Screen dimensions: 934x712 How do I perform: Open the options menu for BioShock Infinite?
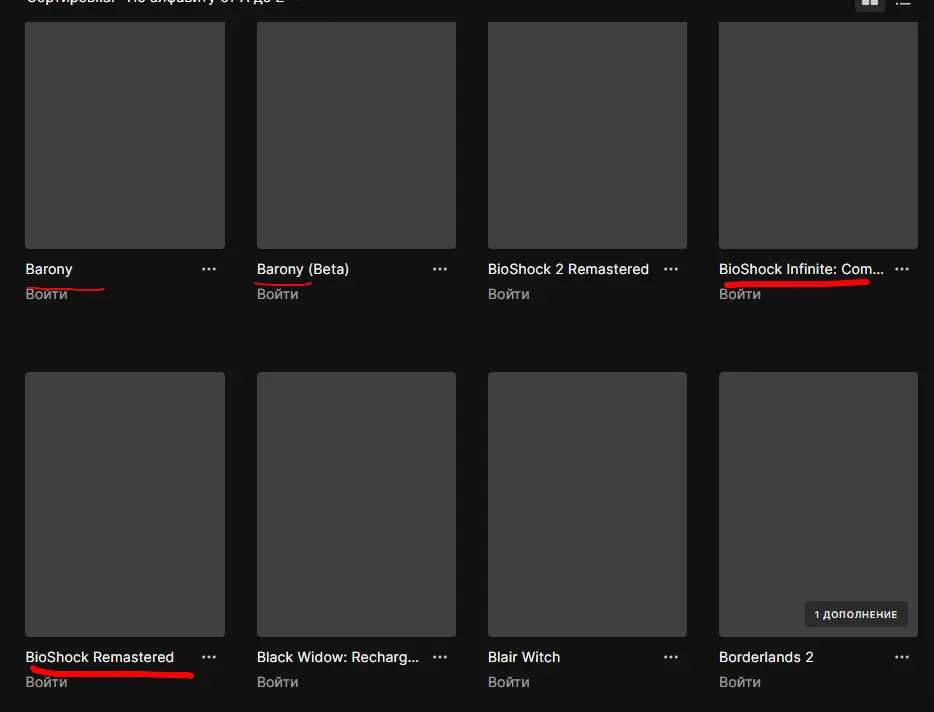click(x=902, y=269)
